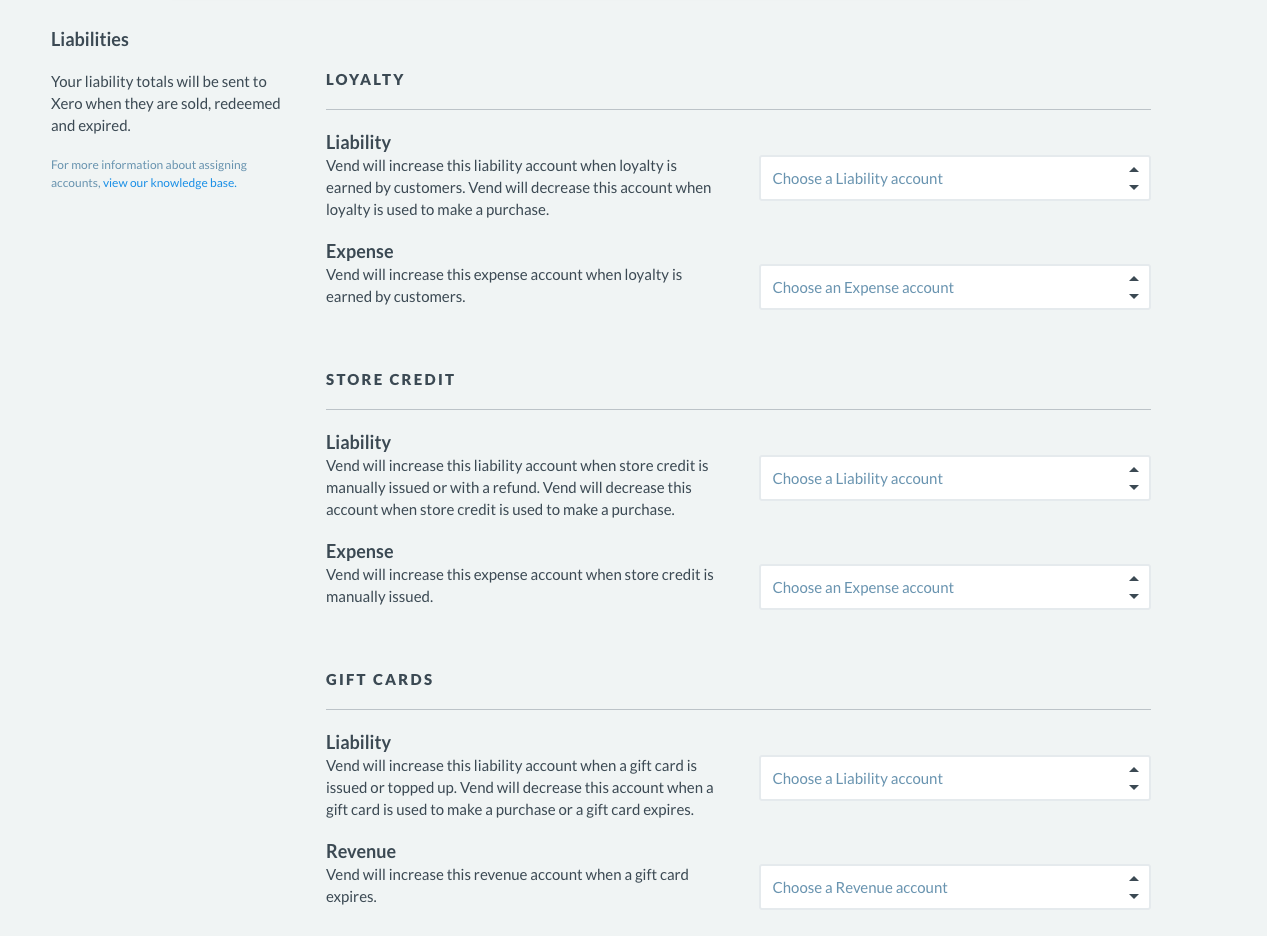Click the GIFT CARDS section heading
This screenshot has width=1267, height=936.
pos(380,679)
